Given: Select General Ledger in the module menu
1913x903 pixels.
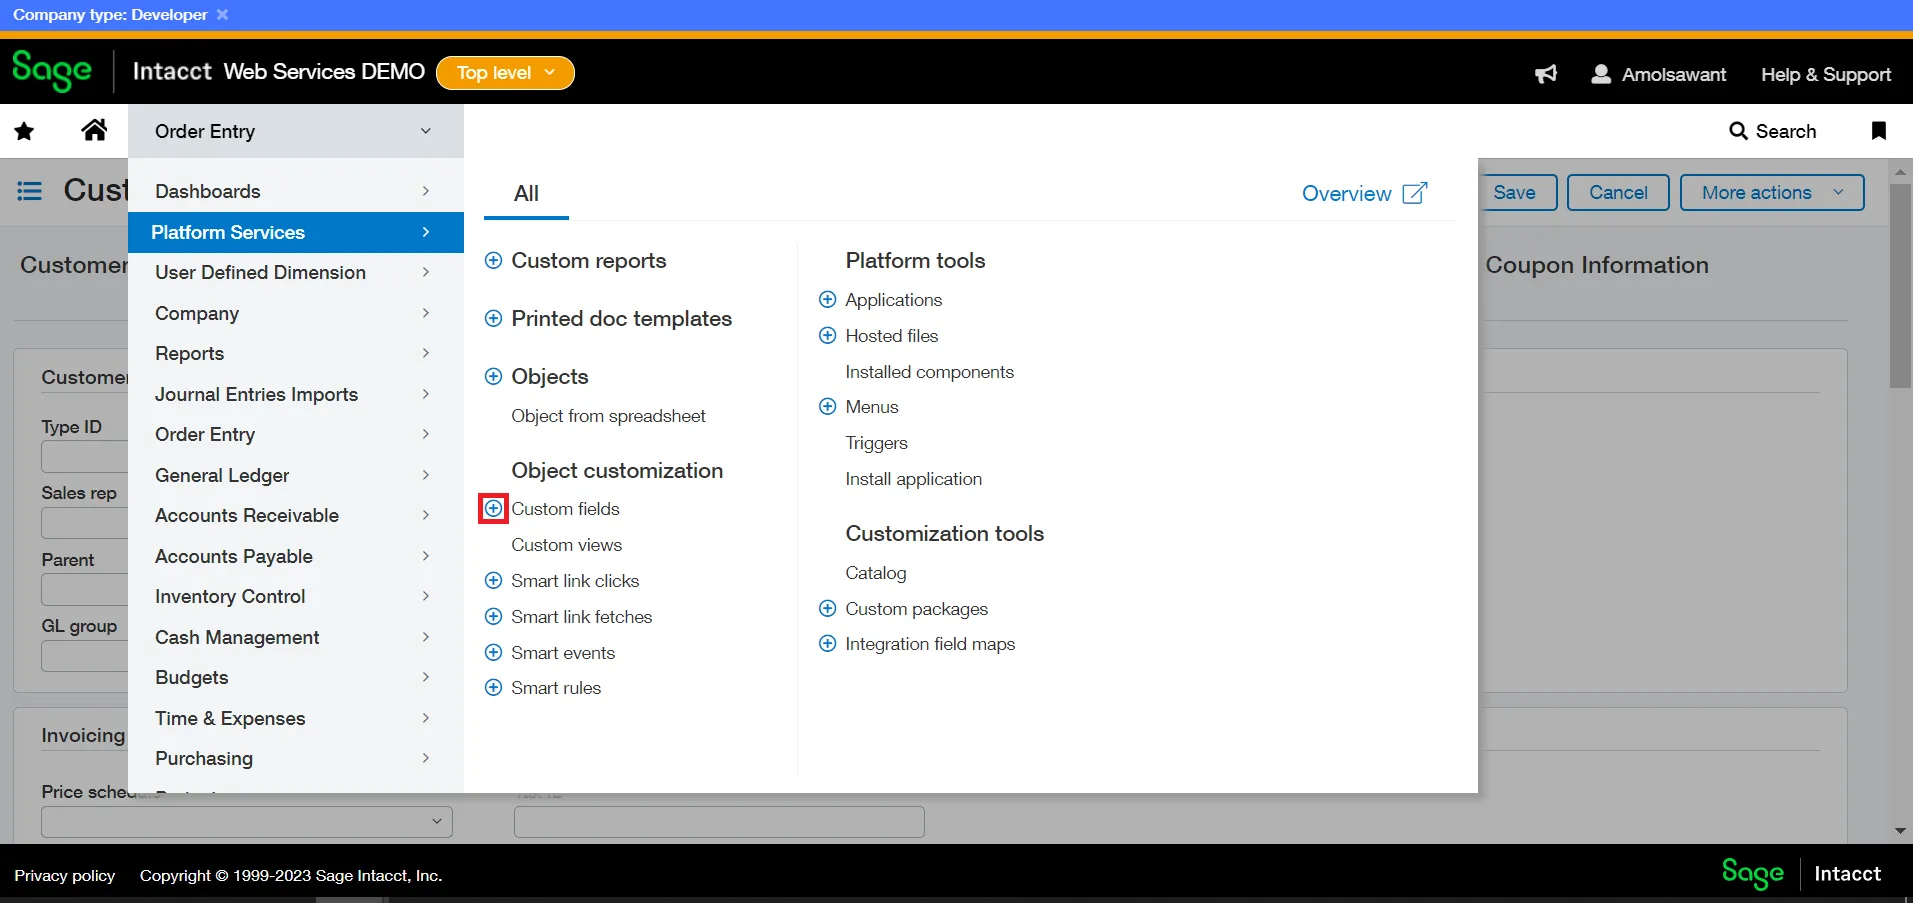Looking at the screenshot, I should coord(222,475).
